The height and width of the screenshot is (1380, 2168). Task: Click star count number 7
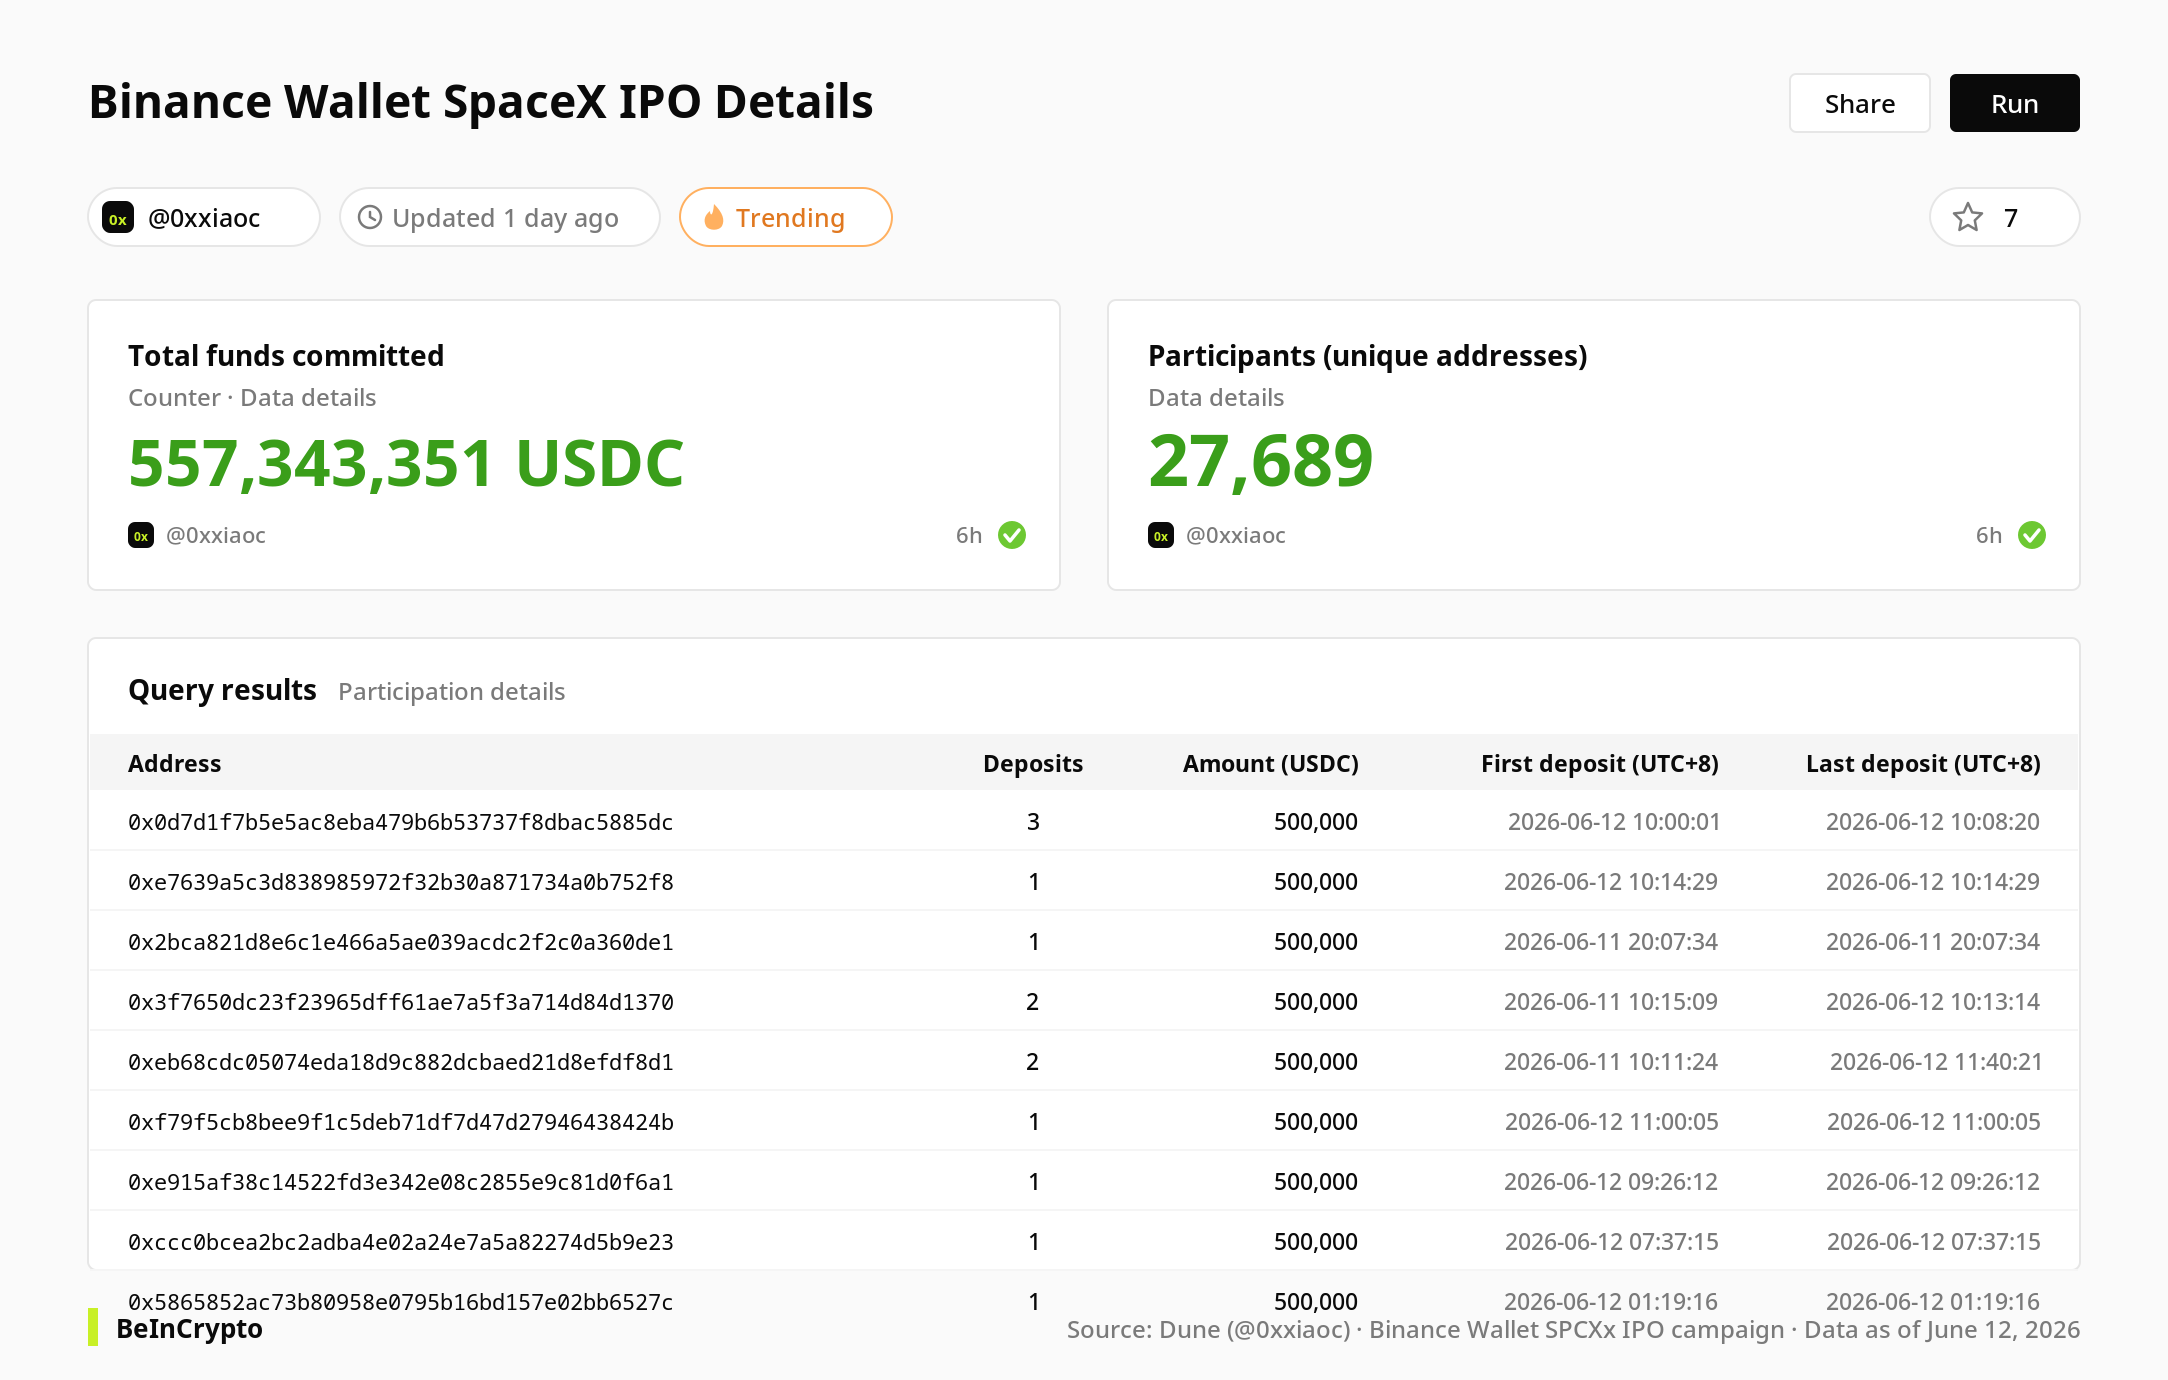(2011, 218)
